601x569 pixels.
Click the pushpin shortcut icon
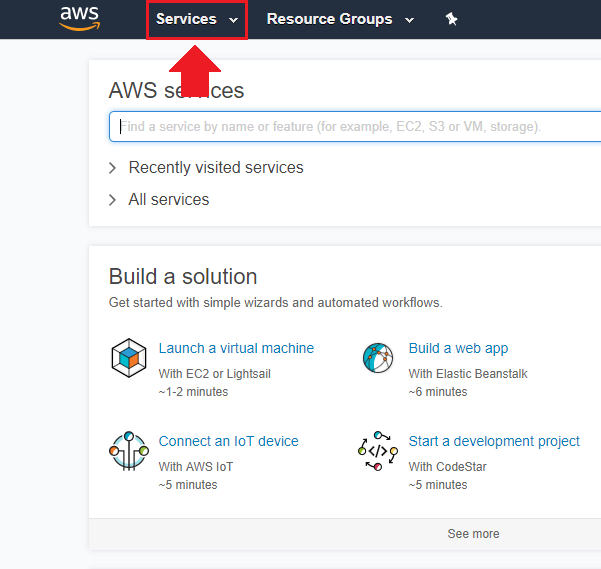coord(451,19)
